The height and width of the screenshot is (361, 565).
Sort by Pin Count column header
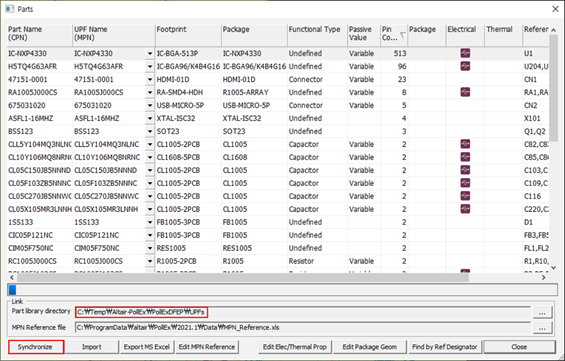tap(393, 34)
